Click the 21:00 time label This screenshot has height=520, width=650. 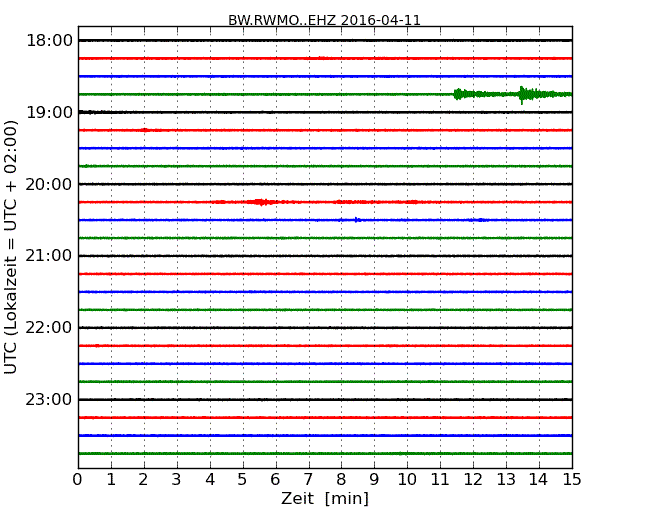pyautogui.click(x=49, y=256)
